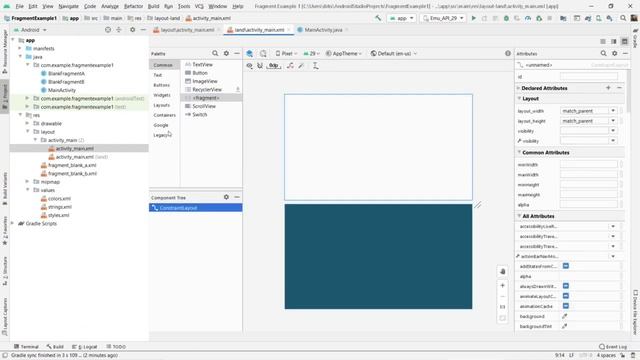Switch to the MainActivity.java tab
640x360 pixels.
(323, 30)
